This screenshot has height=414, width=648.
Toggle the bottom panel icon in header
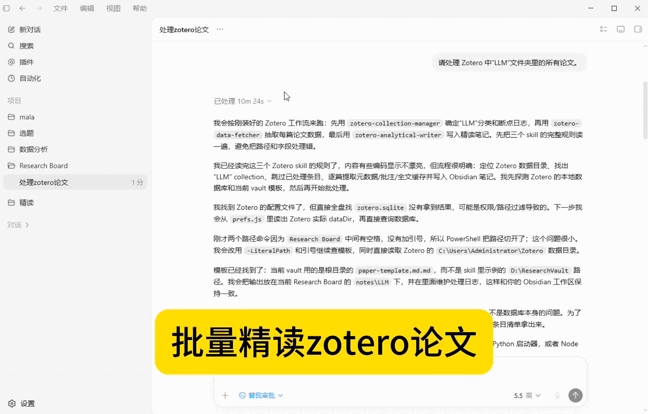pyautogui.click(x=621, y=29)
